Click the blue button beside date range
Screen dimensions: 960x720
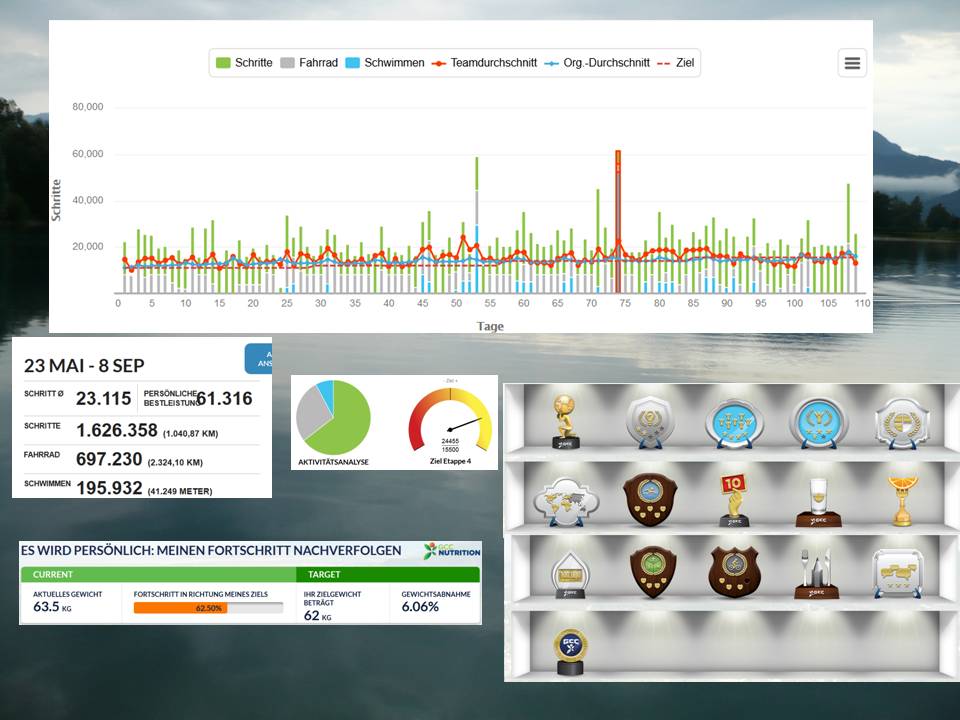pos(258,359)
